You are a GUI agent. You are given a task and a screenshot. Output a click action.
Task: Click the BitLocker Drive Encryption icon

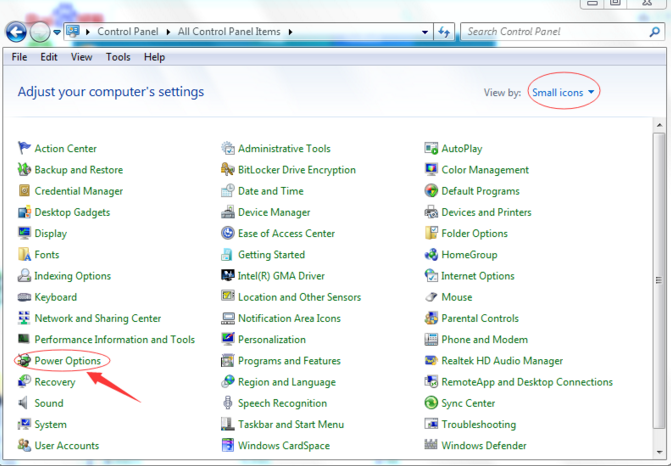tap(228, 169)
